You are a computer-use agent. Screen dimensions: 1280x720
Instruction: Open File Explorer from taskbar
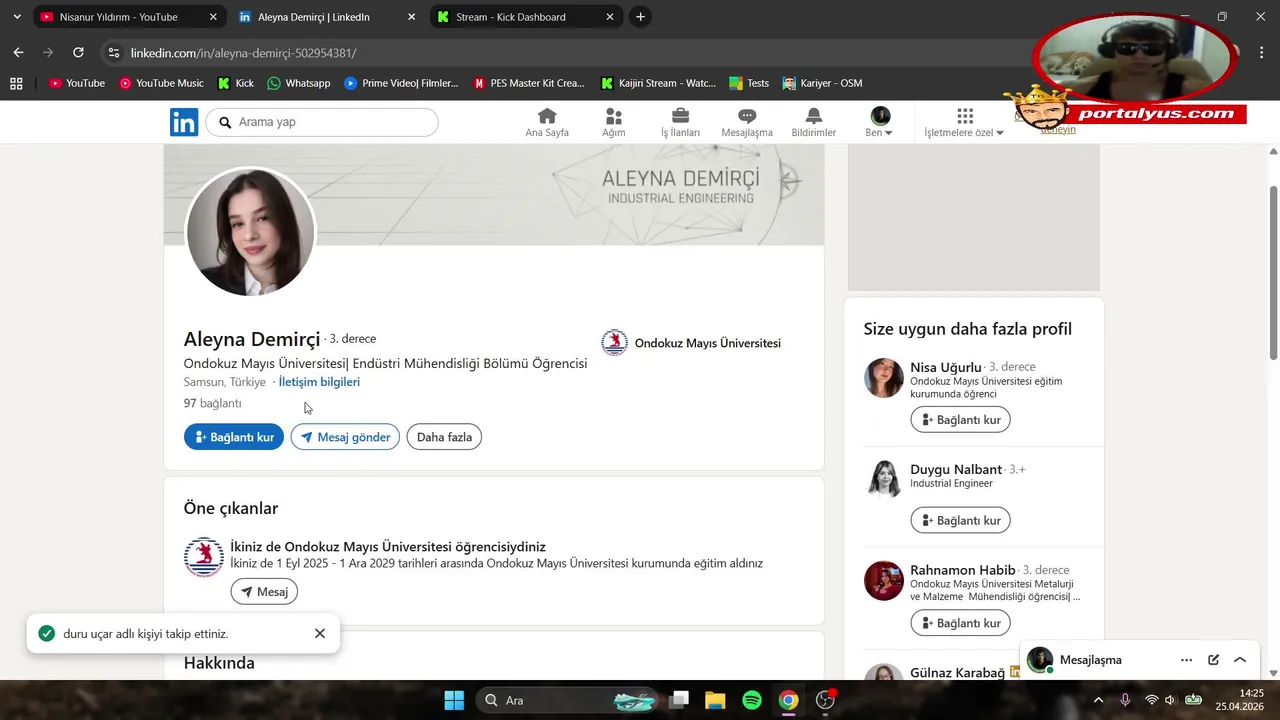coord(715,700)
